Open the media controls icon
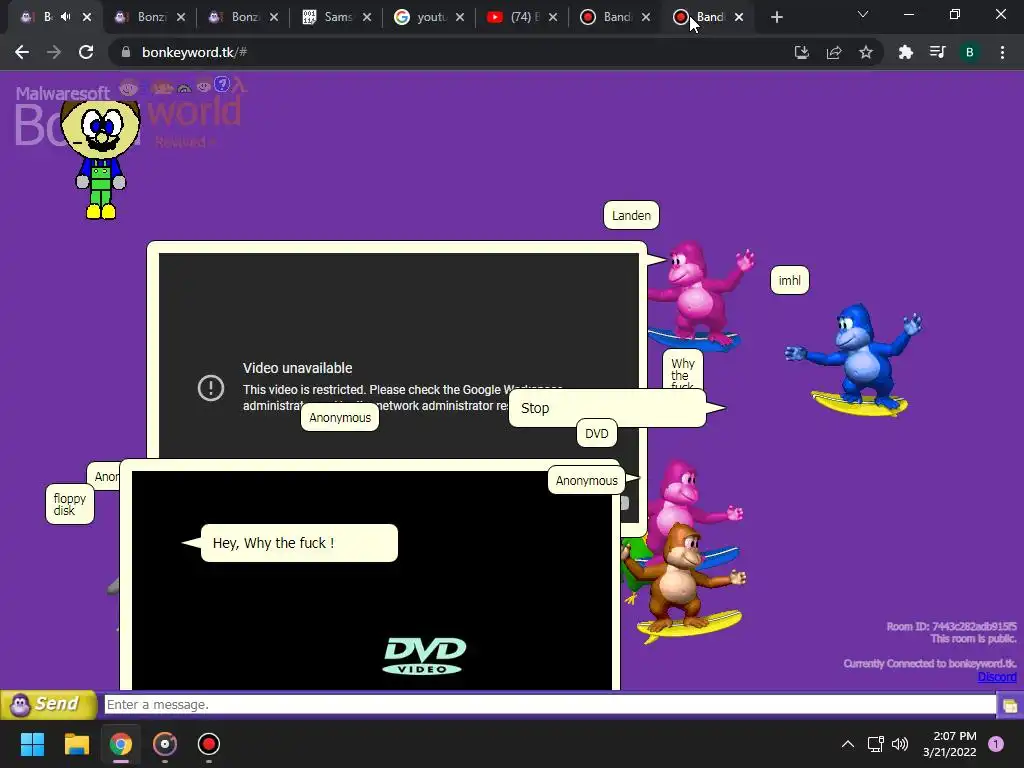Screen dimensions: 1024x768 coord(937,52)
